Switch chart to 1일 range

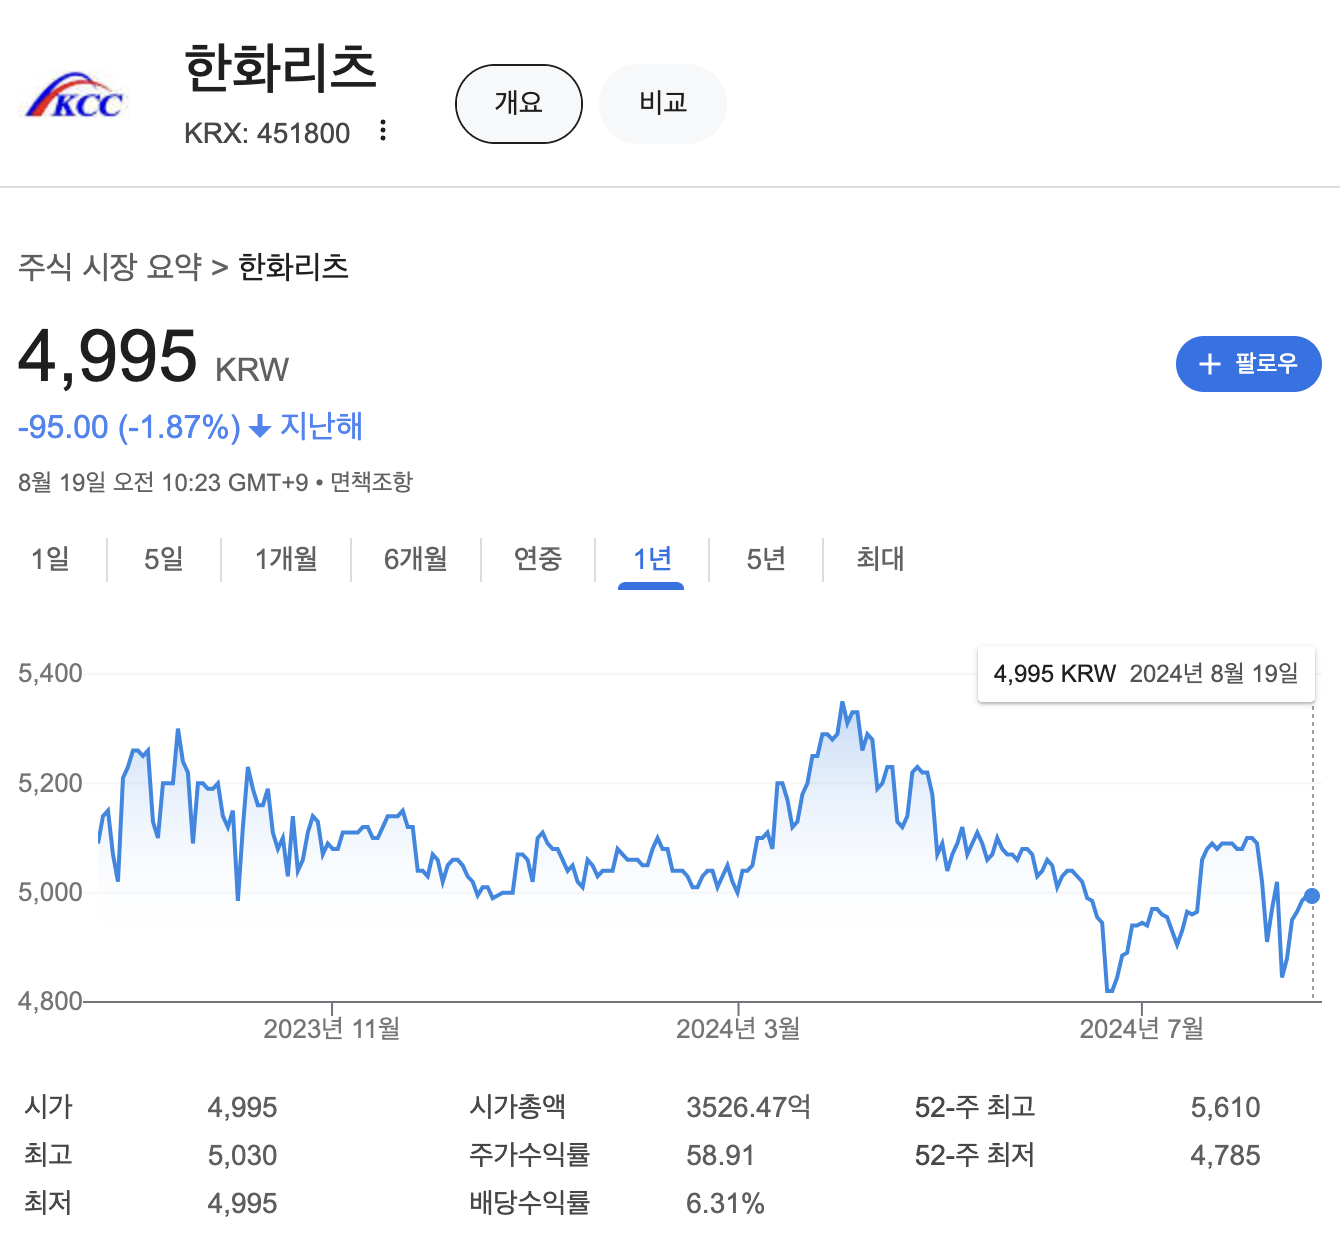(x=51, y=559)
